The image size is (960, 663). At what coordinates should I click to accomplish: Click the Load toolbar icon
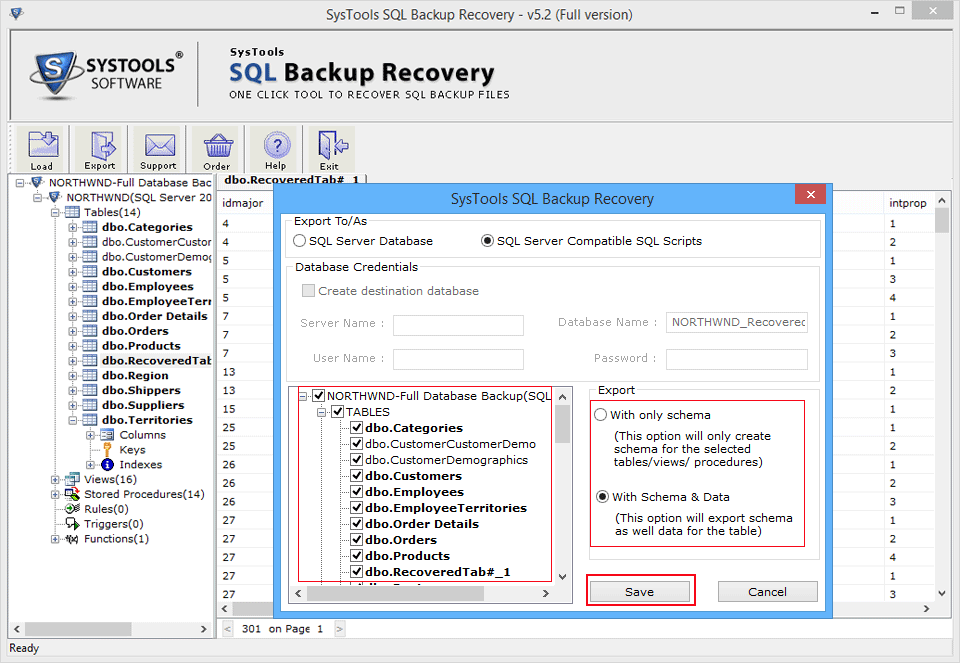(42, 144)
